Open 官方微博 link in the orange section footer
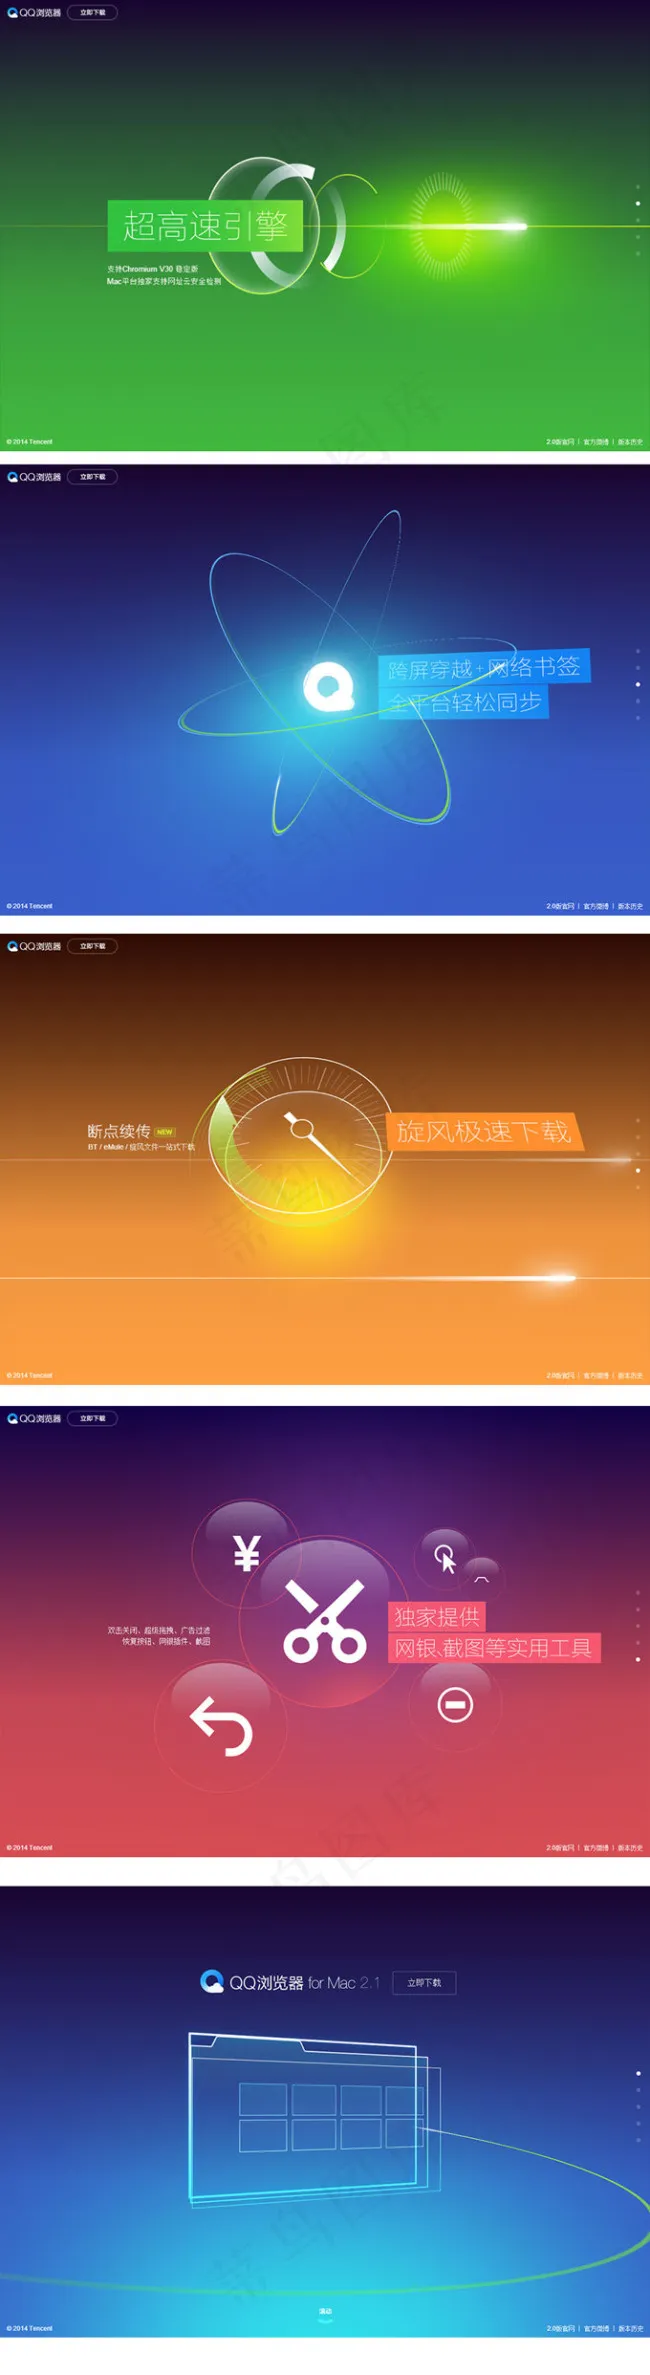This screenshot has height=2375, width=650. click(596, 1376)
